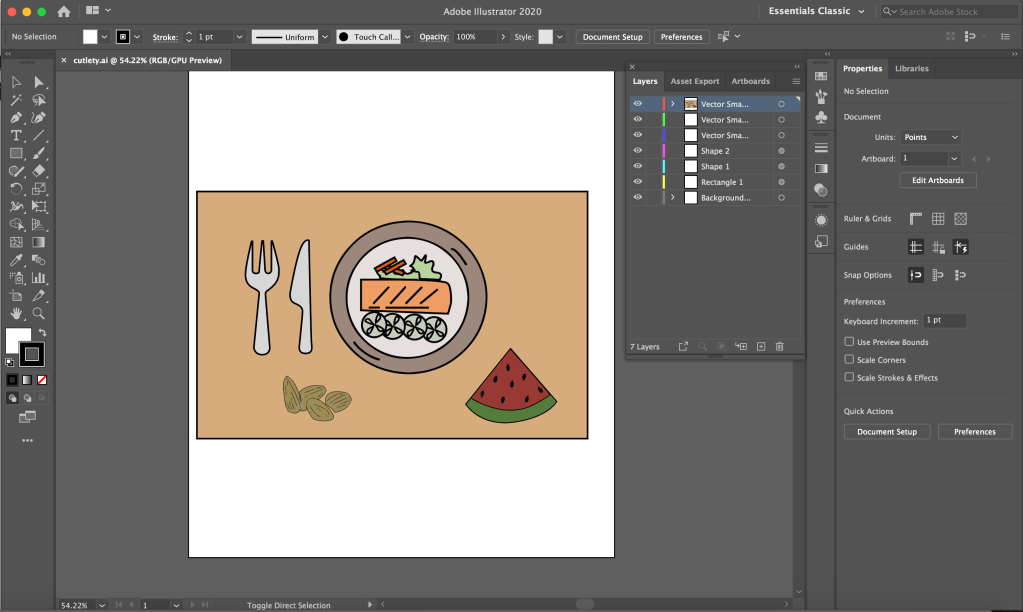This screenshot has height=612, width=1023.
Task: Switch to the Asset Export tab
Action: pos(694,81)
